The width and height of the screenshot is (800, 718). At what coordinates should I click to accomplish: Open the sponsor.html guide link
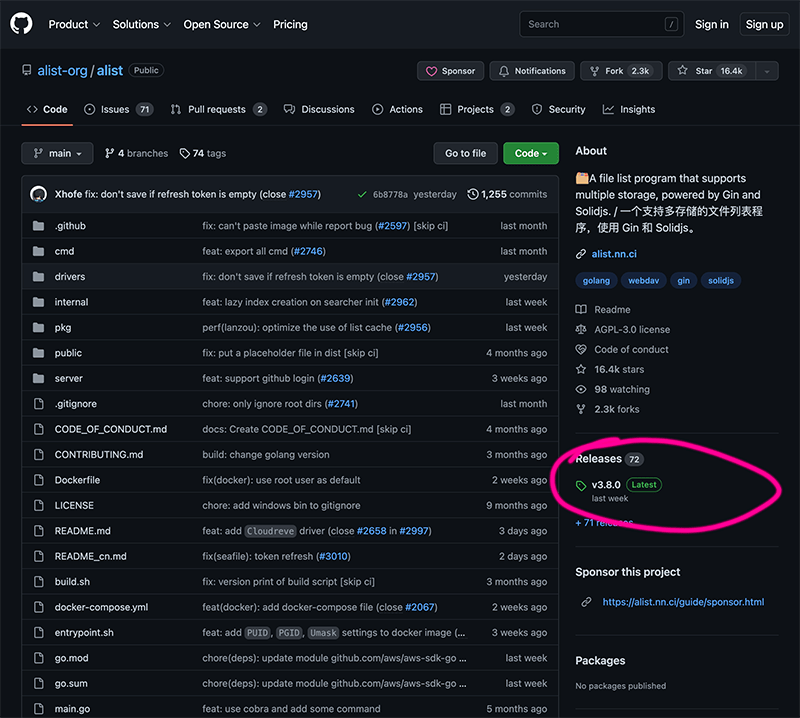point(683,602)
